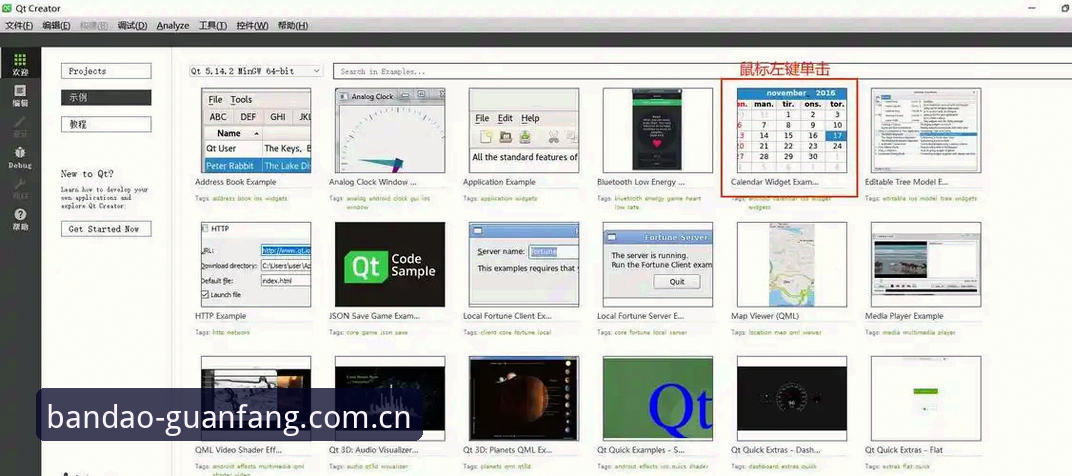Focus the Search in Examples field

pyautogui.click(x=702, y=71)
